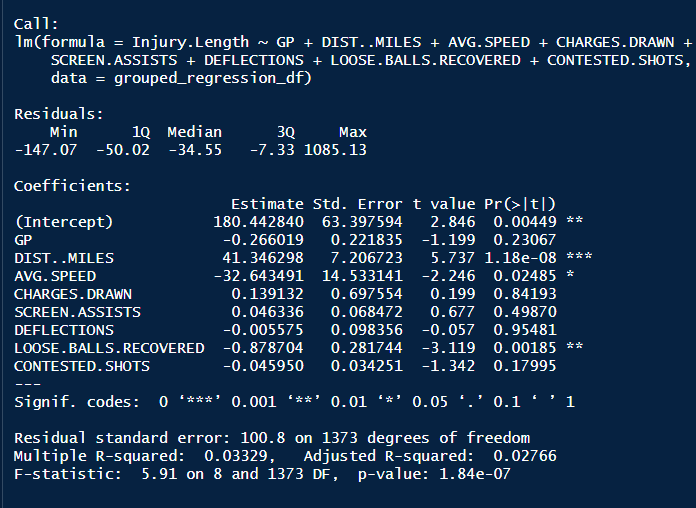Click the DEFLECTIONS p-value 0.95481
This screenshot has width=696, height=508.
tap(525, 330)
